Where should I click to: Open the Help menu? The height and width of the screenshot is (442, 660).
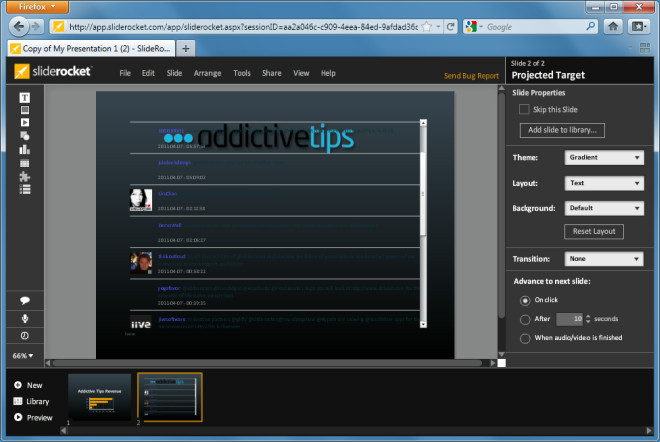pos(328,73)
